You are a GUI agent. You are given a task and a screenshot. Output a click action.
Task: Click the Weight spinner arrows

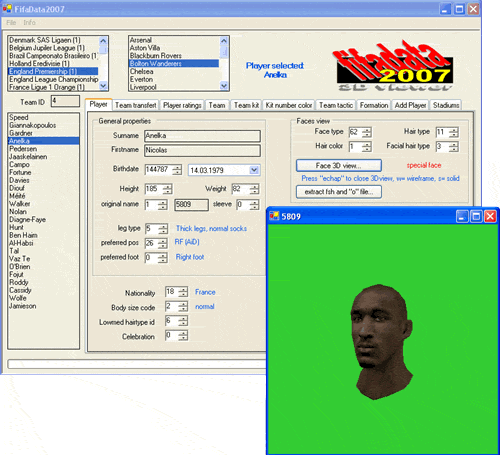coord(254,189)
